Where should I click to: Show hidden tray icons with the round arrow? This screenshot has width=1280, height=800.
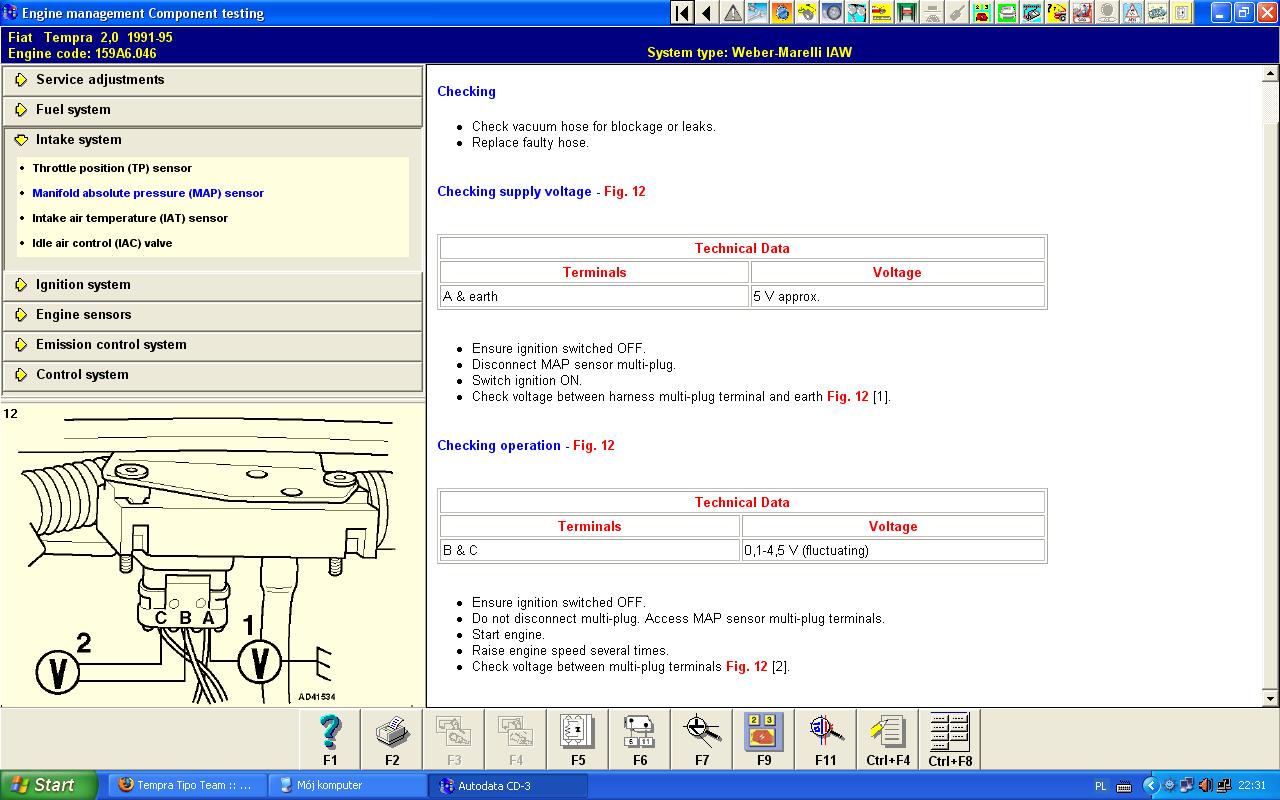pos(1150,786)
